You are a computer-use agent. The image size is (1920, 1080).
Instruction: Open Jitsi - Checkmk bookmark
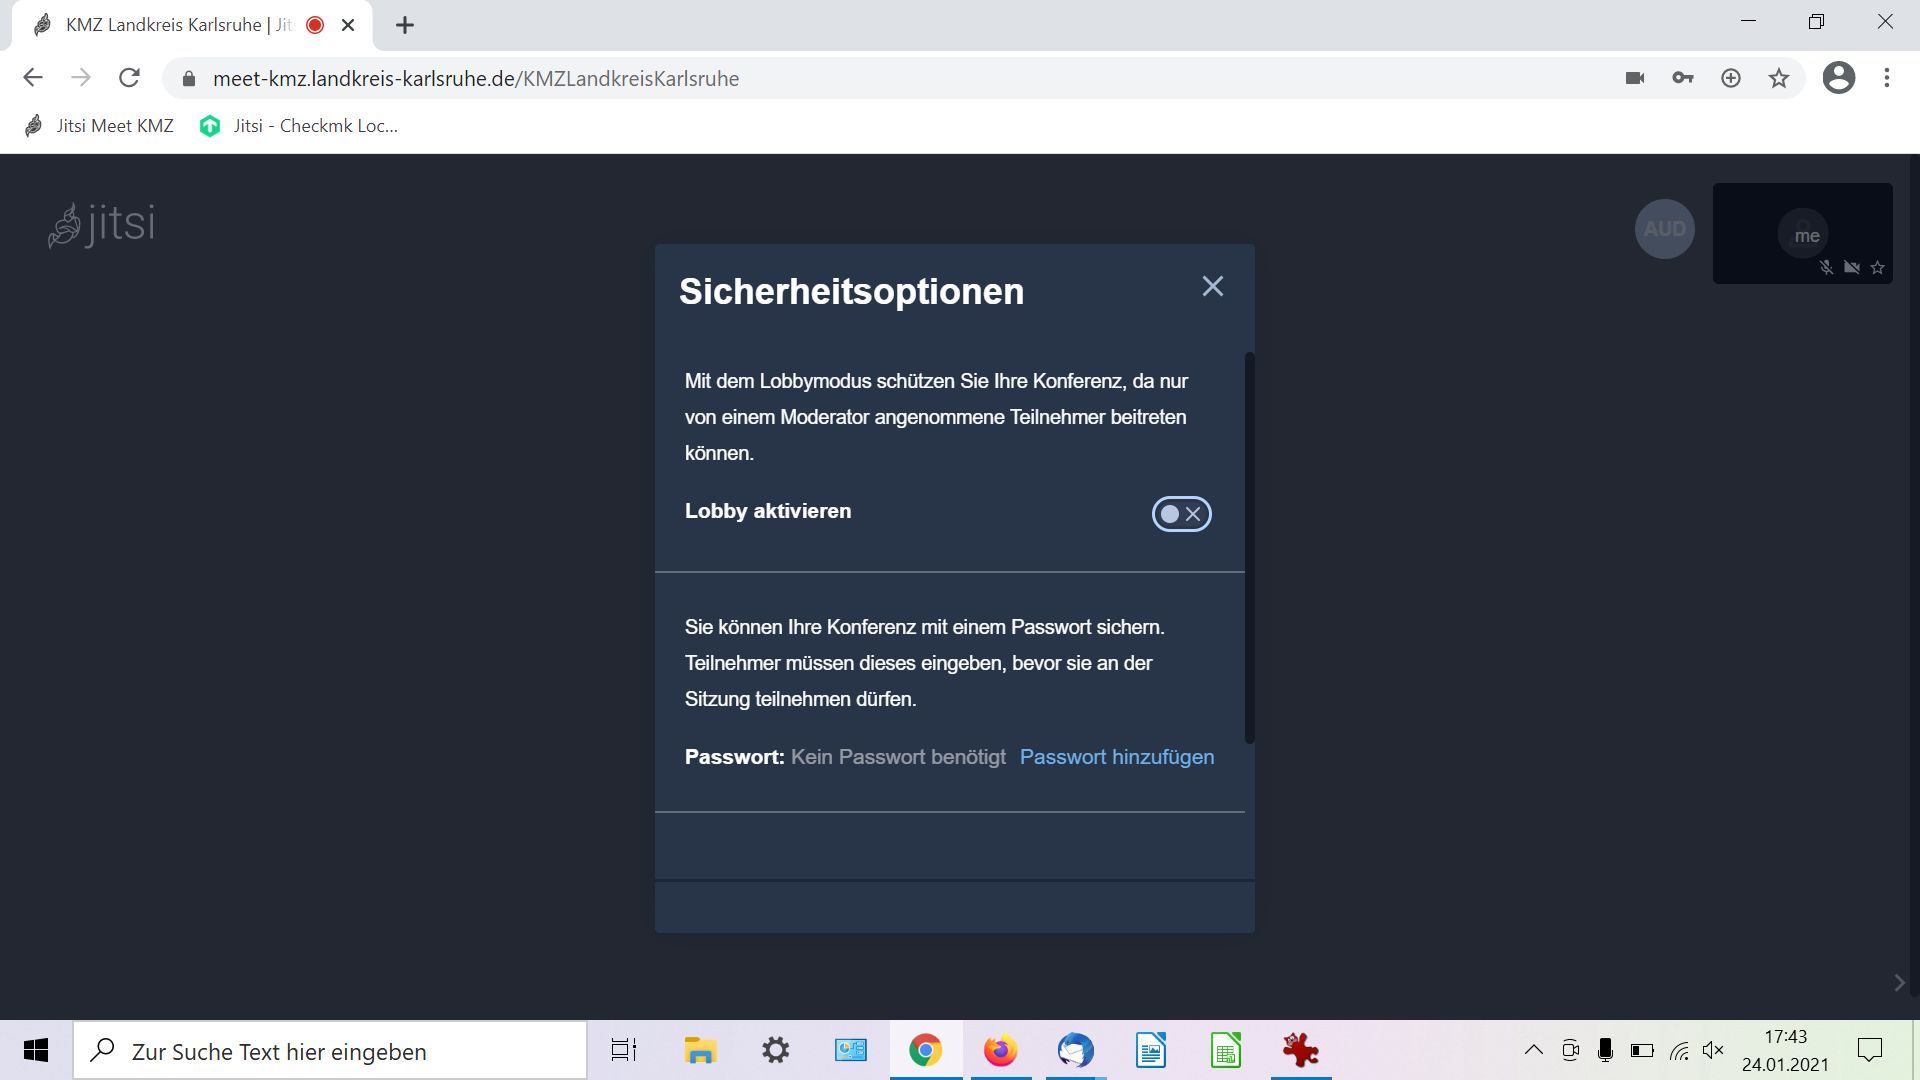point(298,126)
